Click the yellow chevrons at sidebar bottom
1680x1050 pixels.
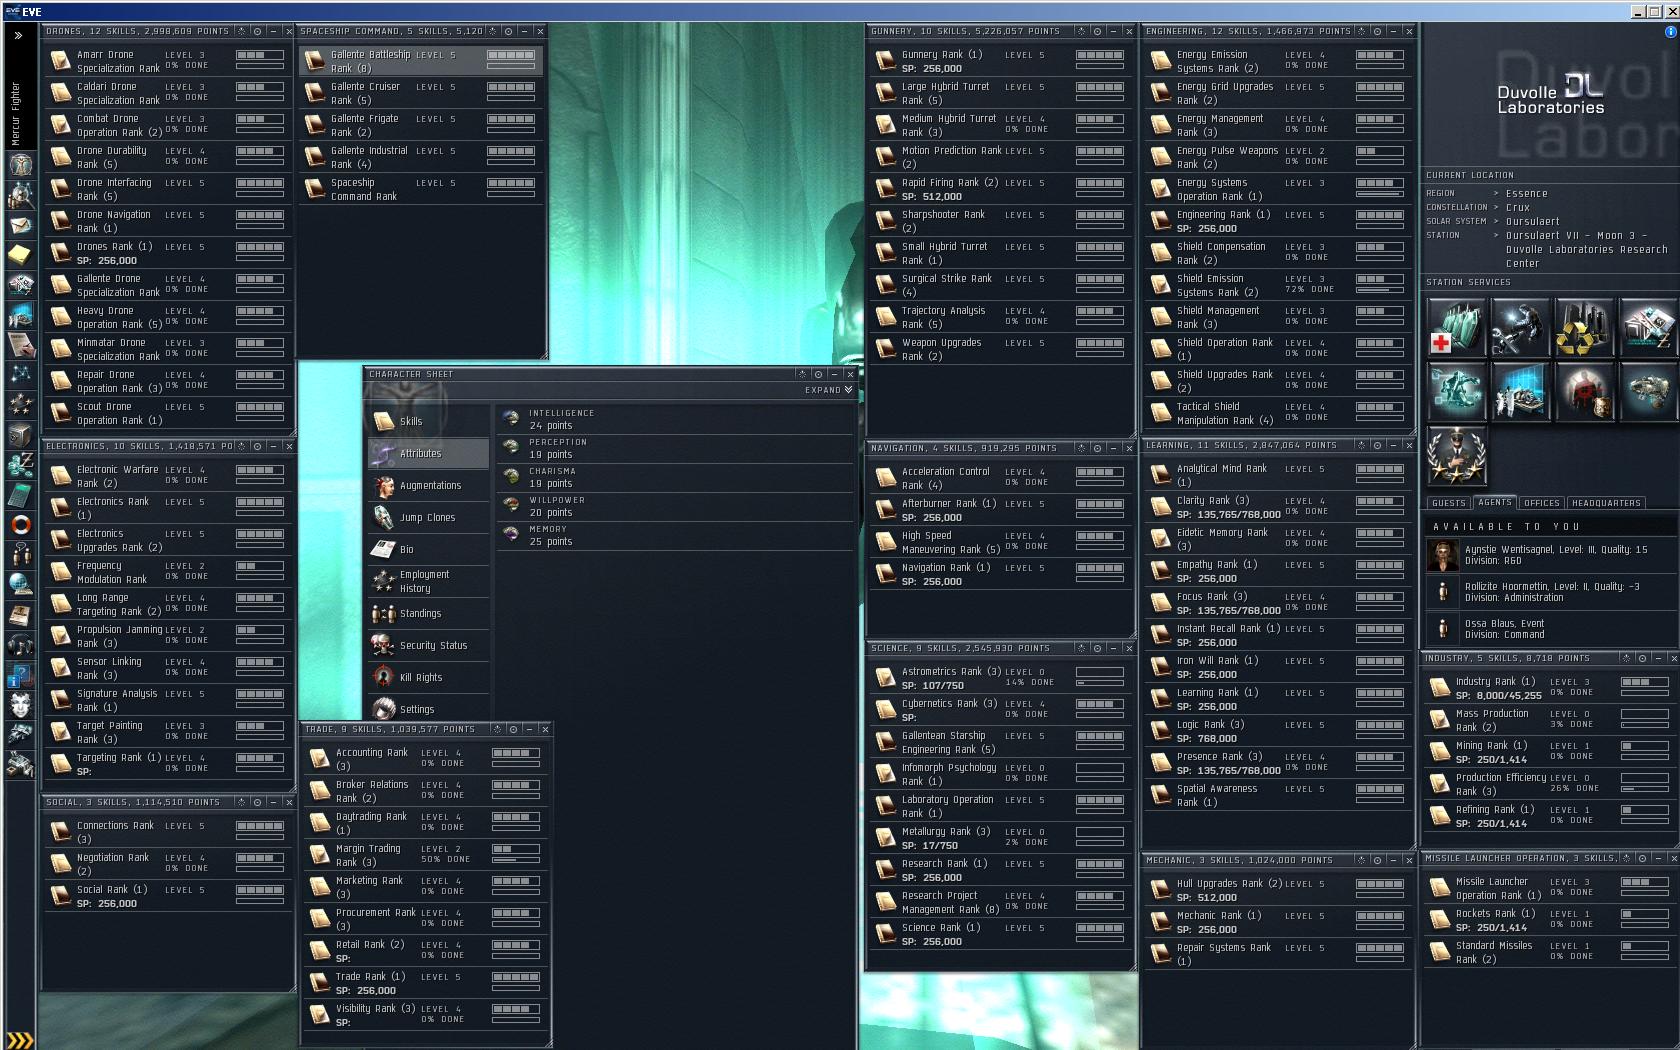click(20, 1040)
